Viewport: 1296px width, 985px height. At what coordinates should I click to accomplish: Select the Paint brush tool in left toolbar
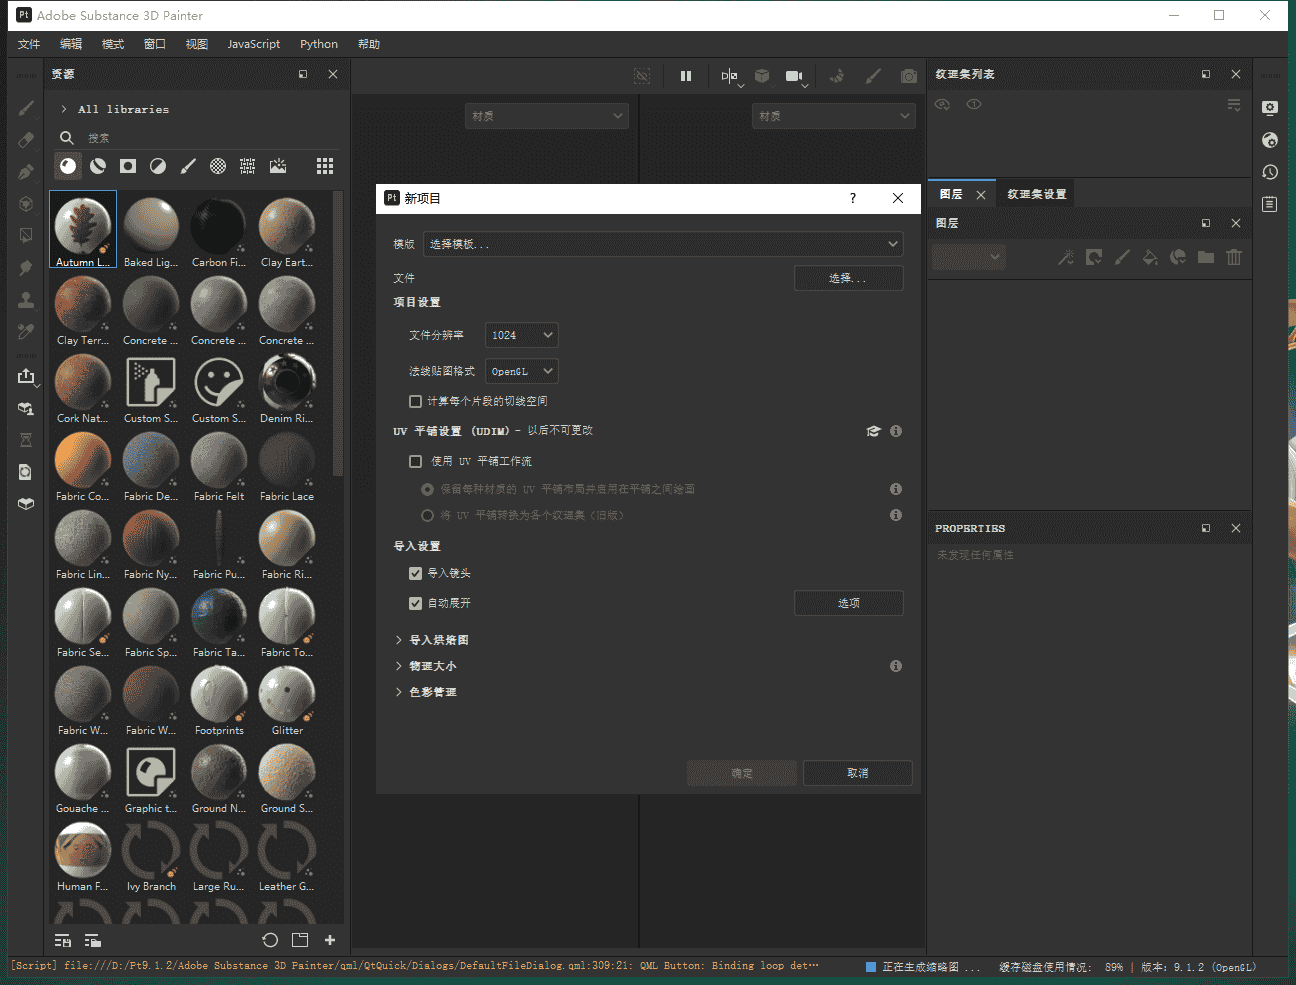[x=26, y=108]
